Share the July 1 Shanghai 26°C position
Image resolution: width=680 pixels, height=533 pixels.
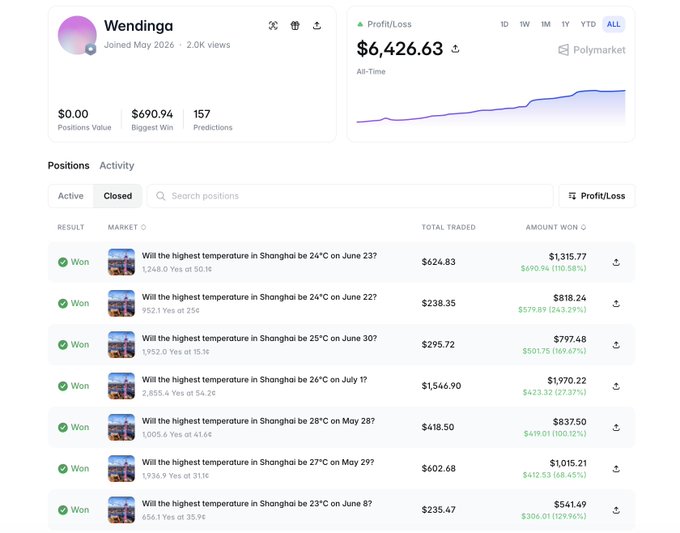tap(616, 386)
